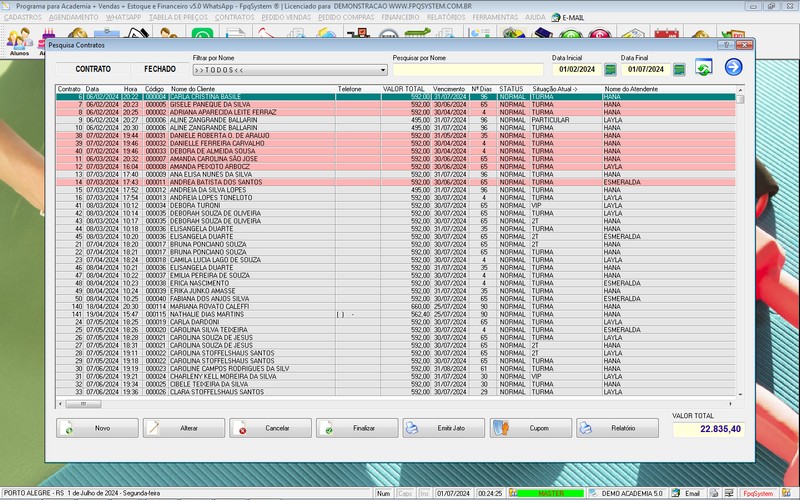Click the blue arrow exit icon

(733, 67)
